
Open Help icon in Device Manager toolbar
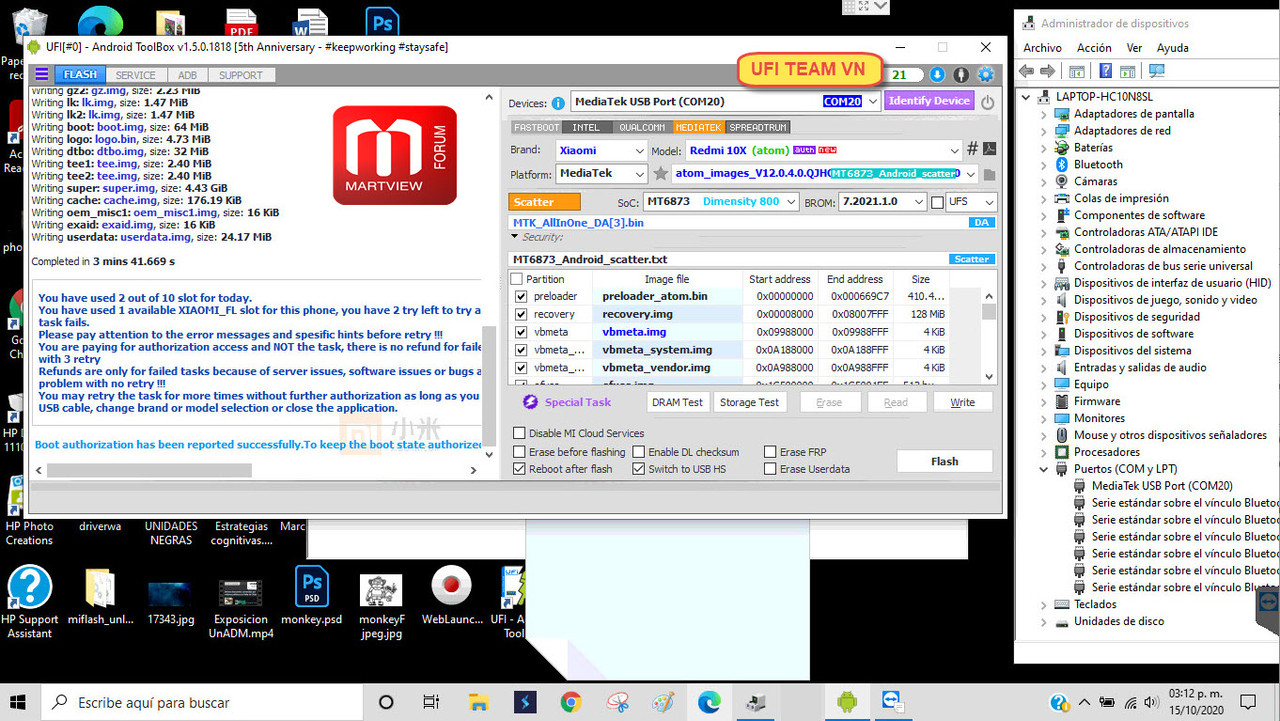click(1105, 71)
